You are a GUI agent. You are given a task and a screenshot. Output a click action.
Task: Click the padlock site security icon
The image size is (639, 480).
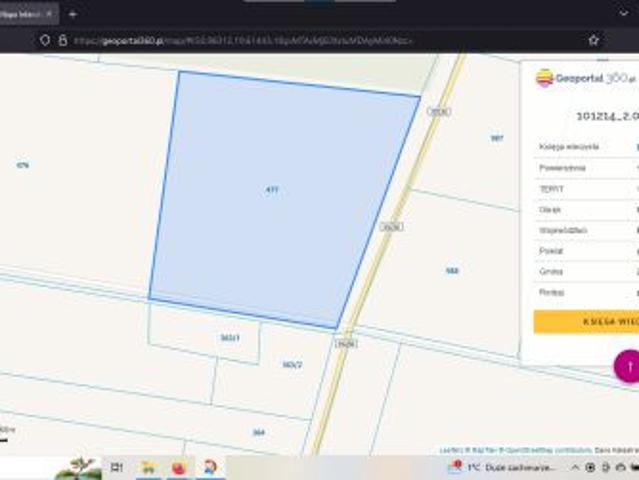(62, 40)
